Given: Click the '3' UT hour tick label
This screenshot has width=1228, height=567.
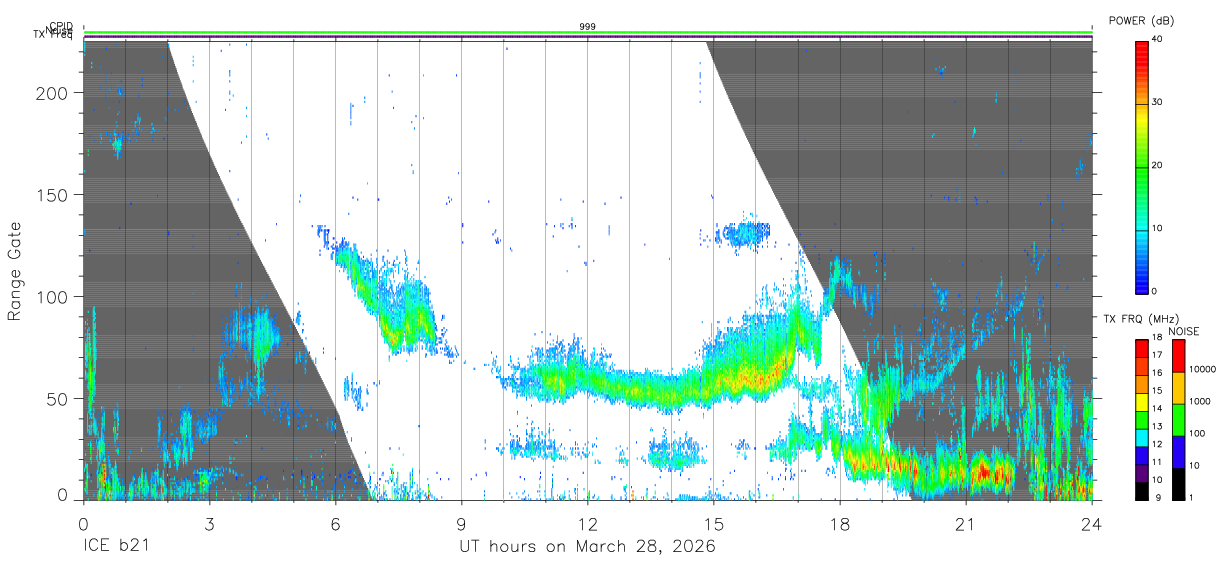Looking at the screenshot, I should click(x=209, y=523).
